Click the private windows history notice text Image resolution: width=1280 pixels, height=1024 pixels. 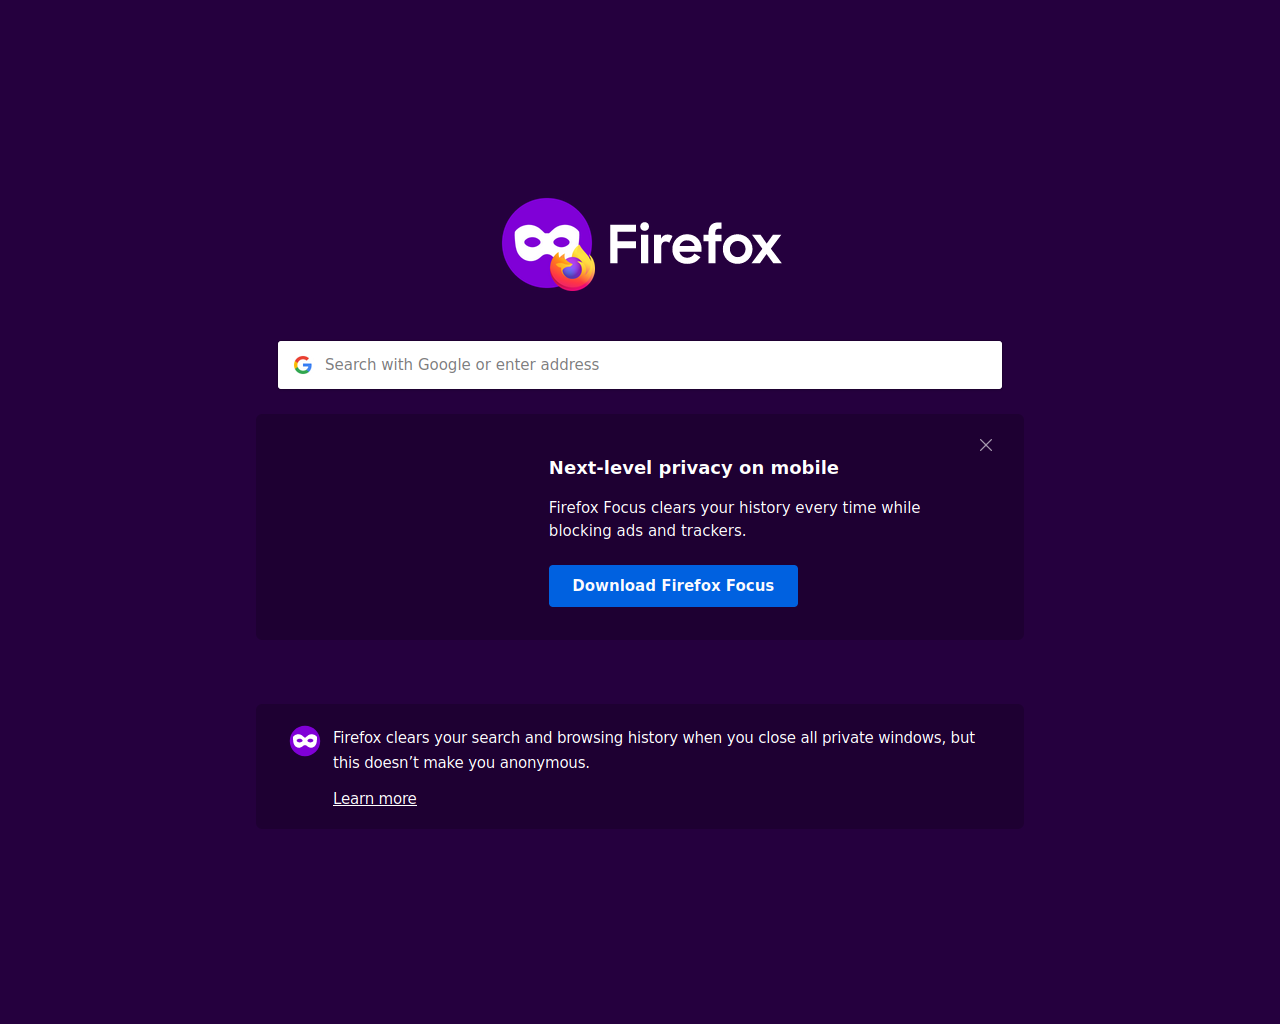654,750
